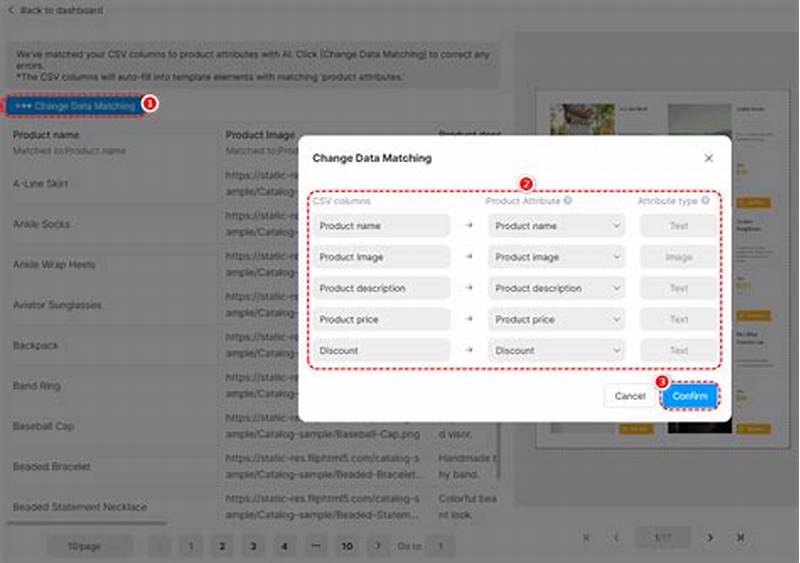The image size is (800, 563).
Task: Select the Product image CSV column field
Action: click(382, 257)
